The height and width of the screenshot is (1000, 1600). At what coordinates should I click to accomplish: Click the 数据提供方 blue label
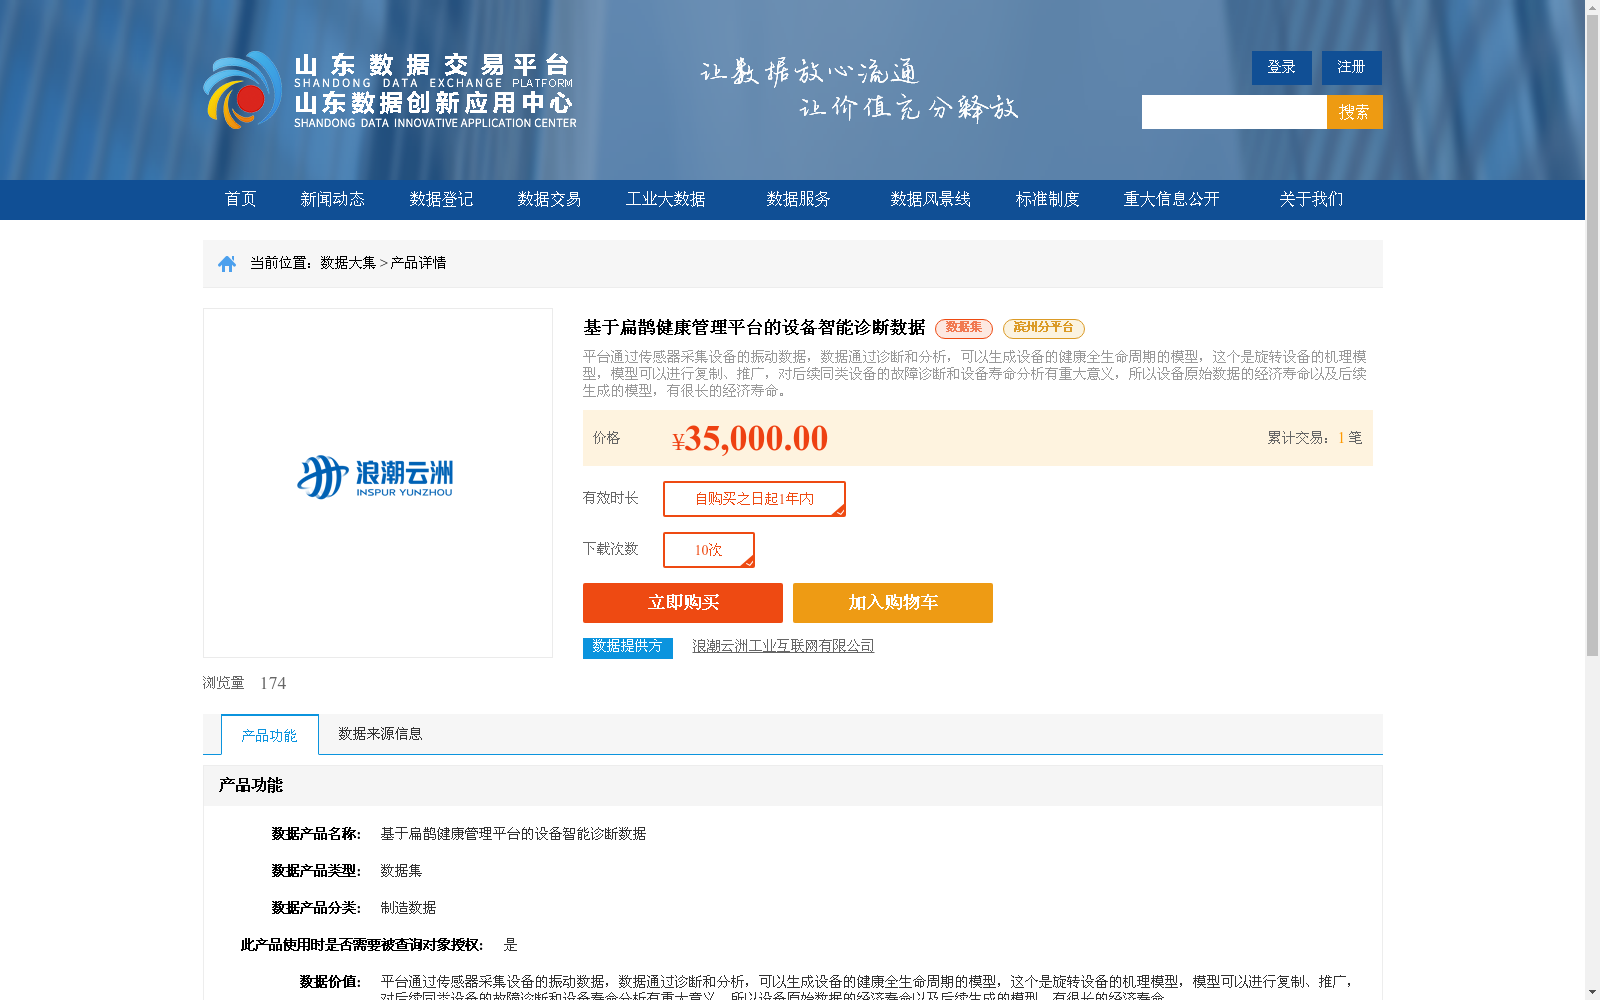coord(628,647)
